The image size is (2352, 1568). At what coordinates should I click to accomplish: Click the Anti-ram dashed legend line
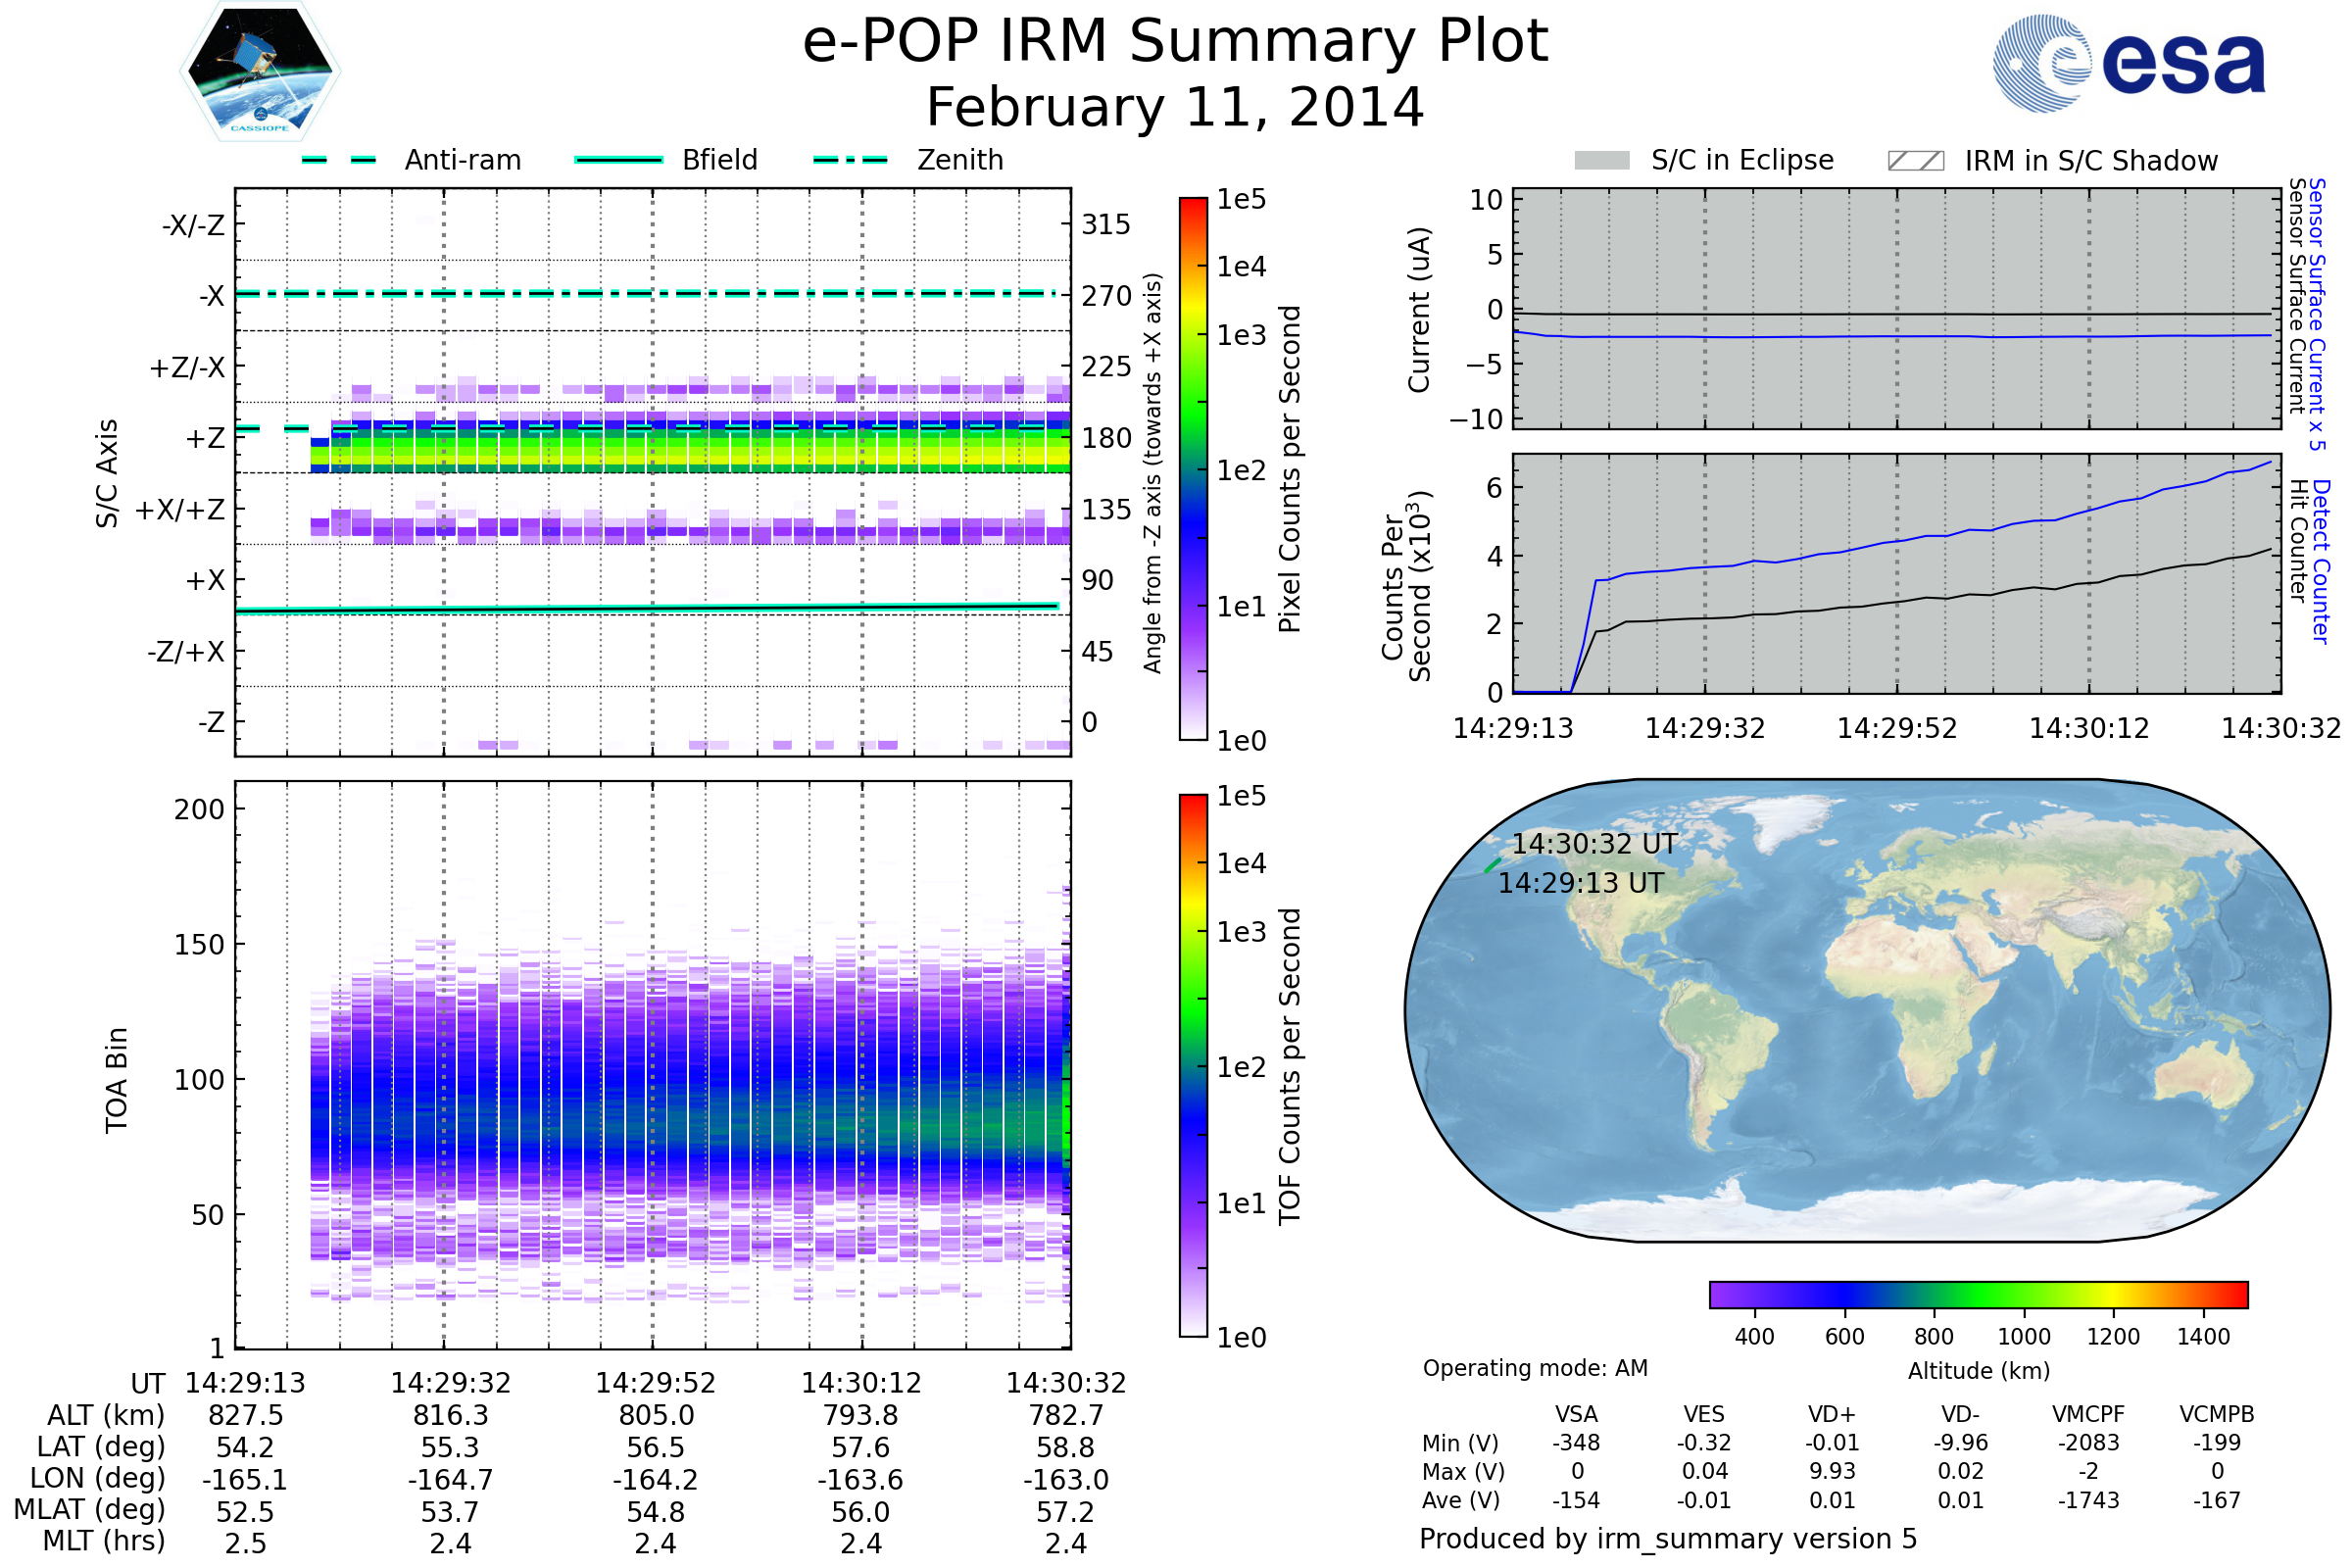(339, 160)
